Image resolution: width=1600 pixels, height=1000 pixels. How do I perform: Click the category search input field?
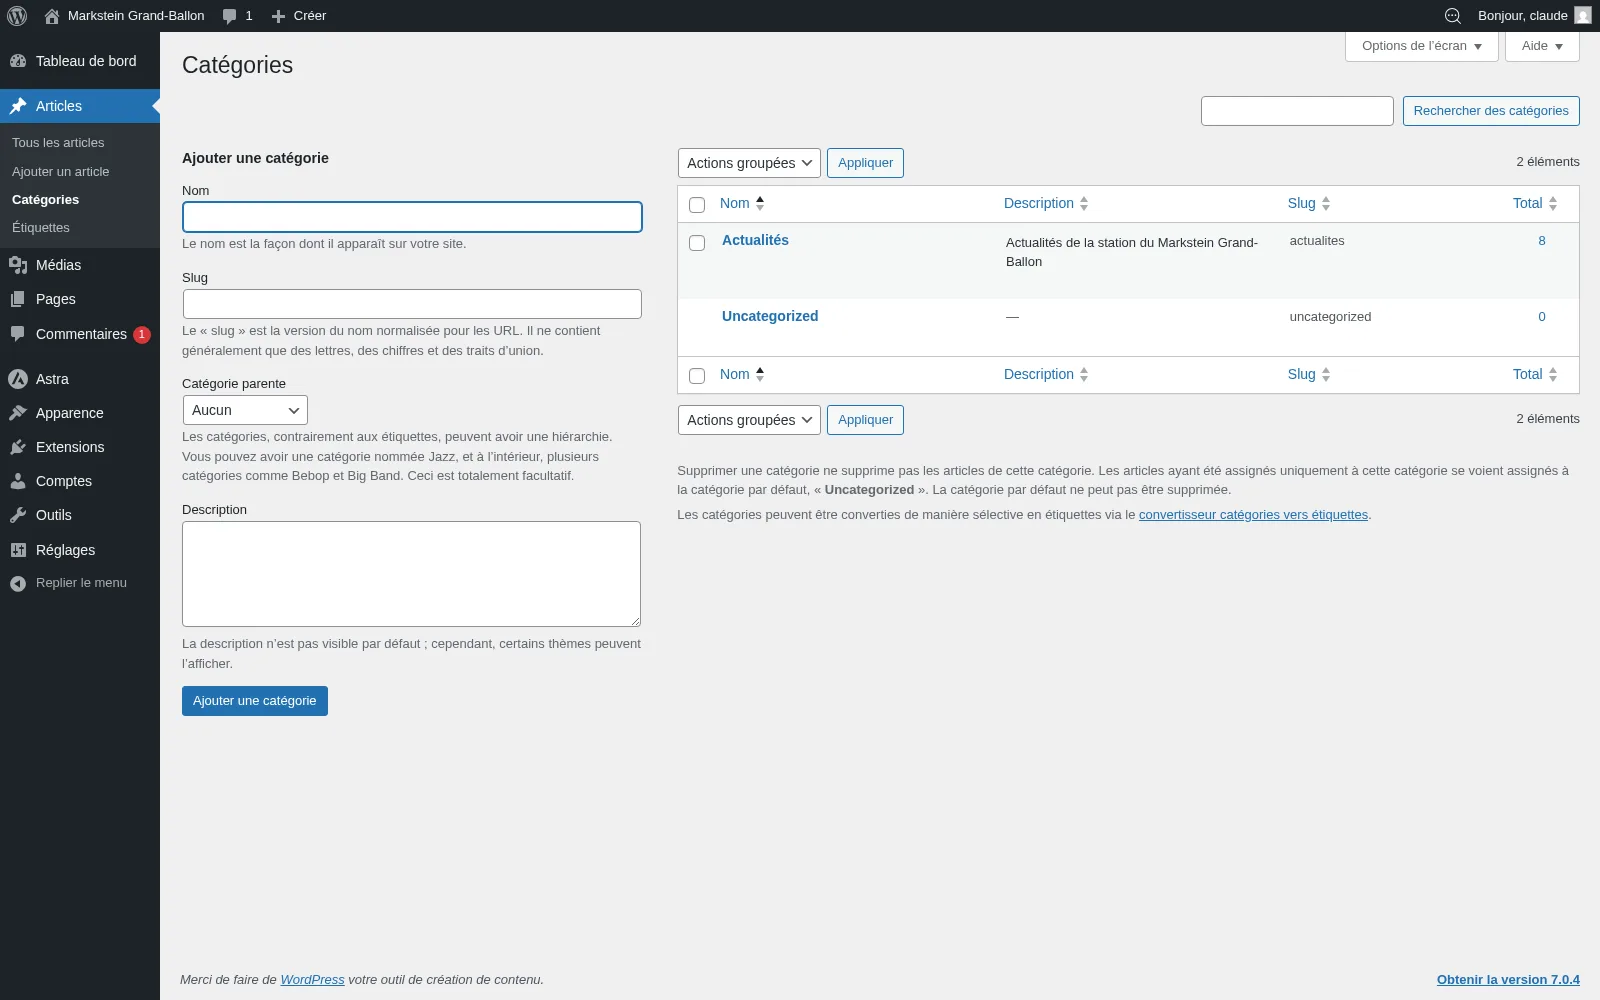1297,111
